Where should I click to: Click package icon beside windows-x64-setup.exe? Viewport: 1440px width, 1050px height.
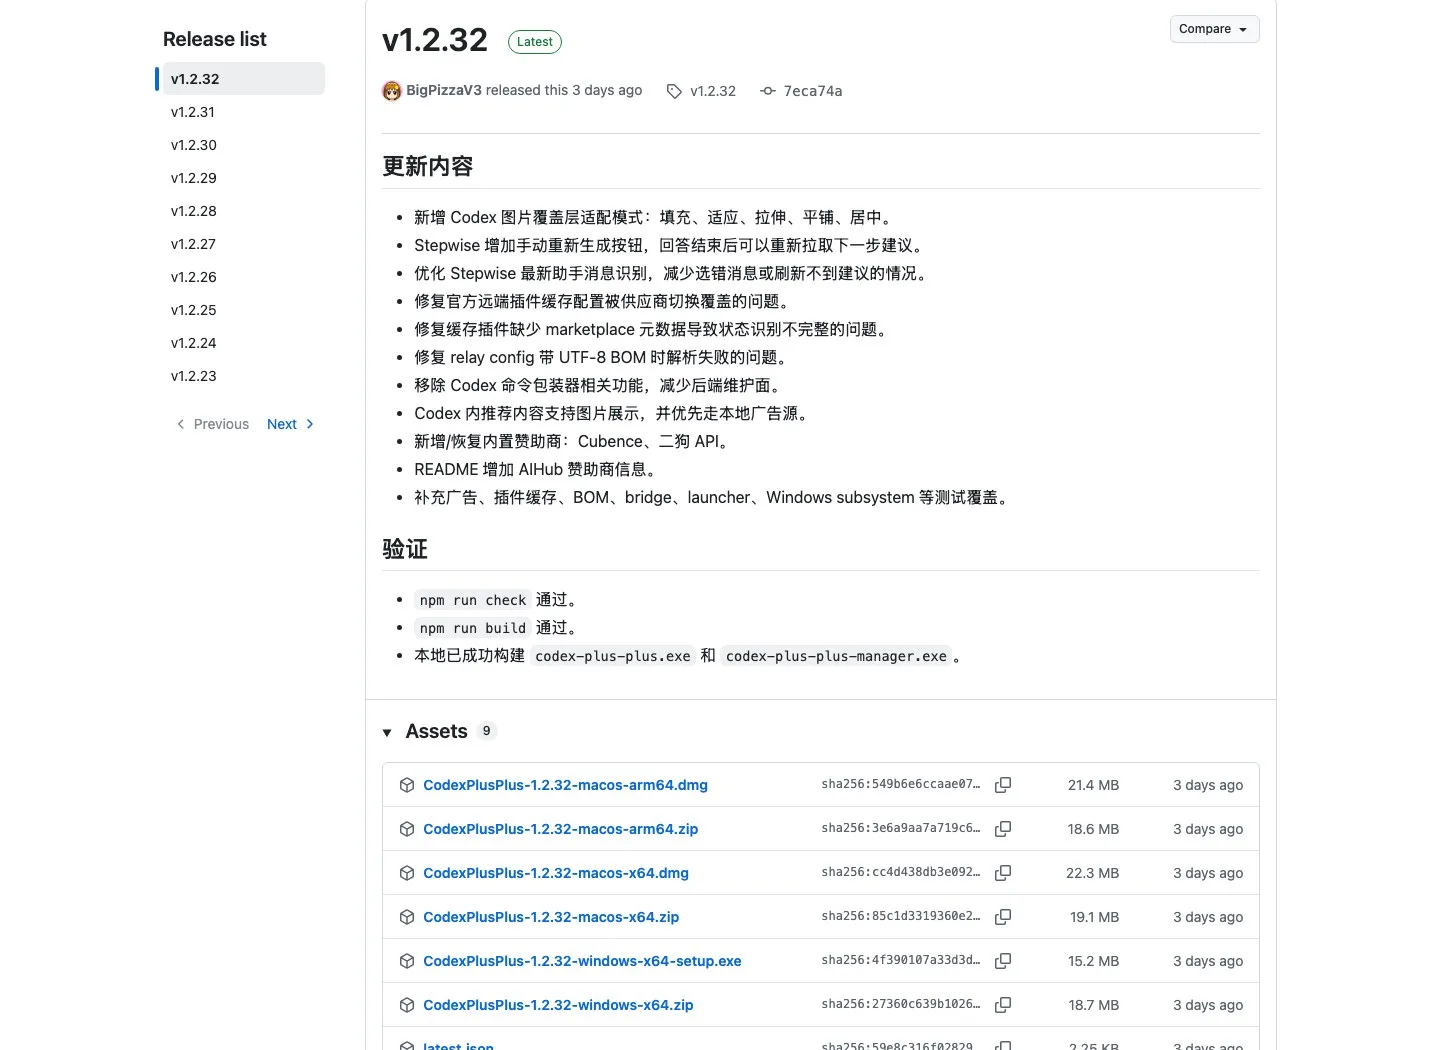(407, 961)
